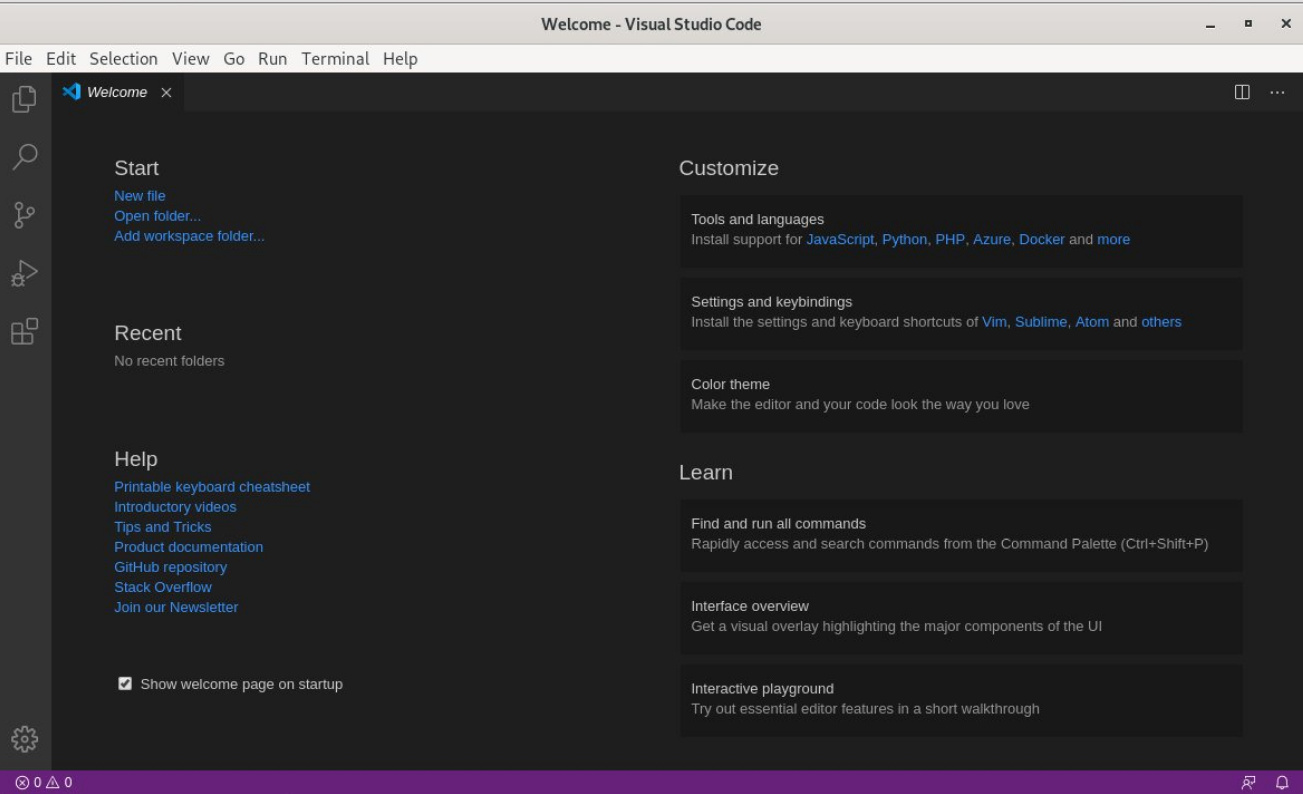This screenshot has width=1303, height=794.
Task: Open the Product documentation link
Action: tap(189, 547)
